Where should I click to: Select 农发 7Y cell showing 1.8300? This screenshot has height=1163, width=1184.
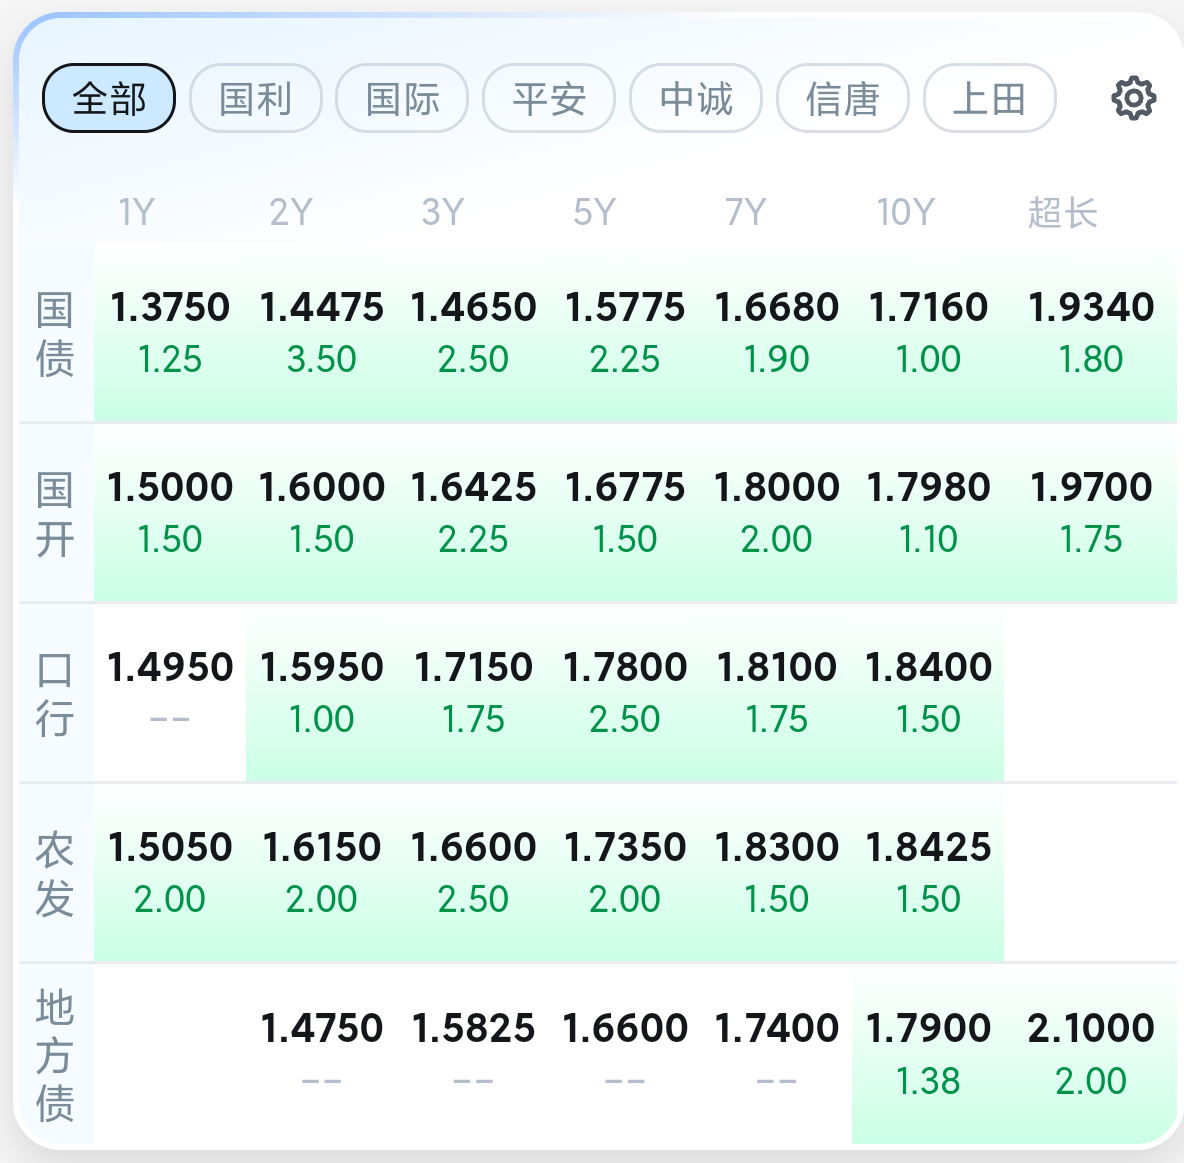(x=777, y=872)
